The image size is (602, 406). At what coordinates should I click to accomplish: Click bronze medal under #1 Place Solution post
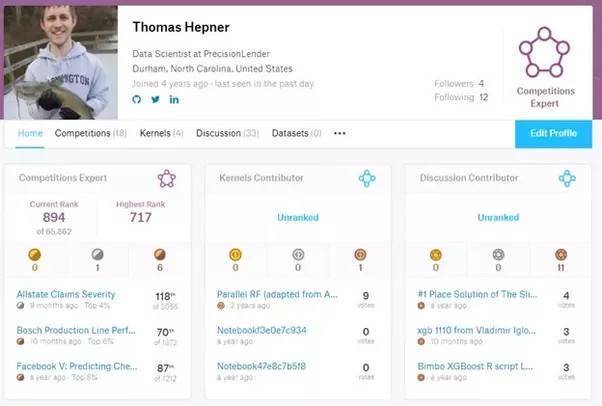[421, 306]
